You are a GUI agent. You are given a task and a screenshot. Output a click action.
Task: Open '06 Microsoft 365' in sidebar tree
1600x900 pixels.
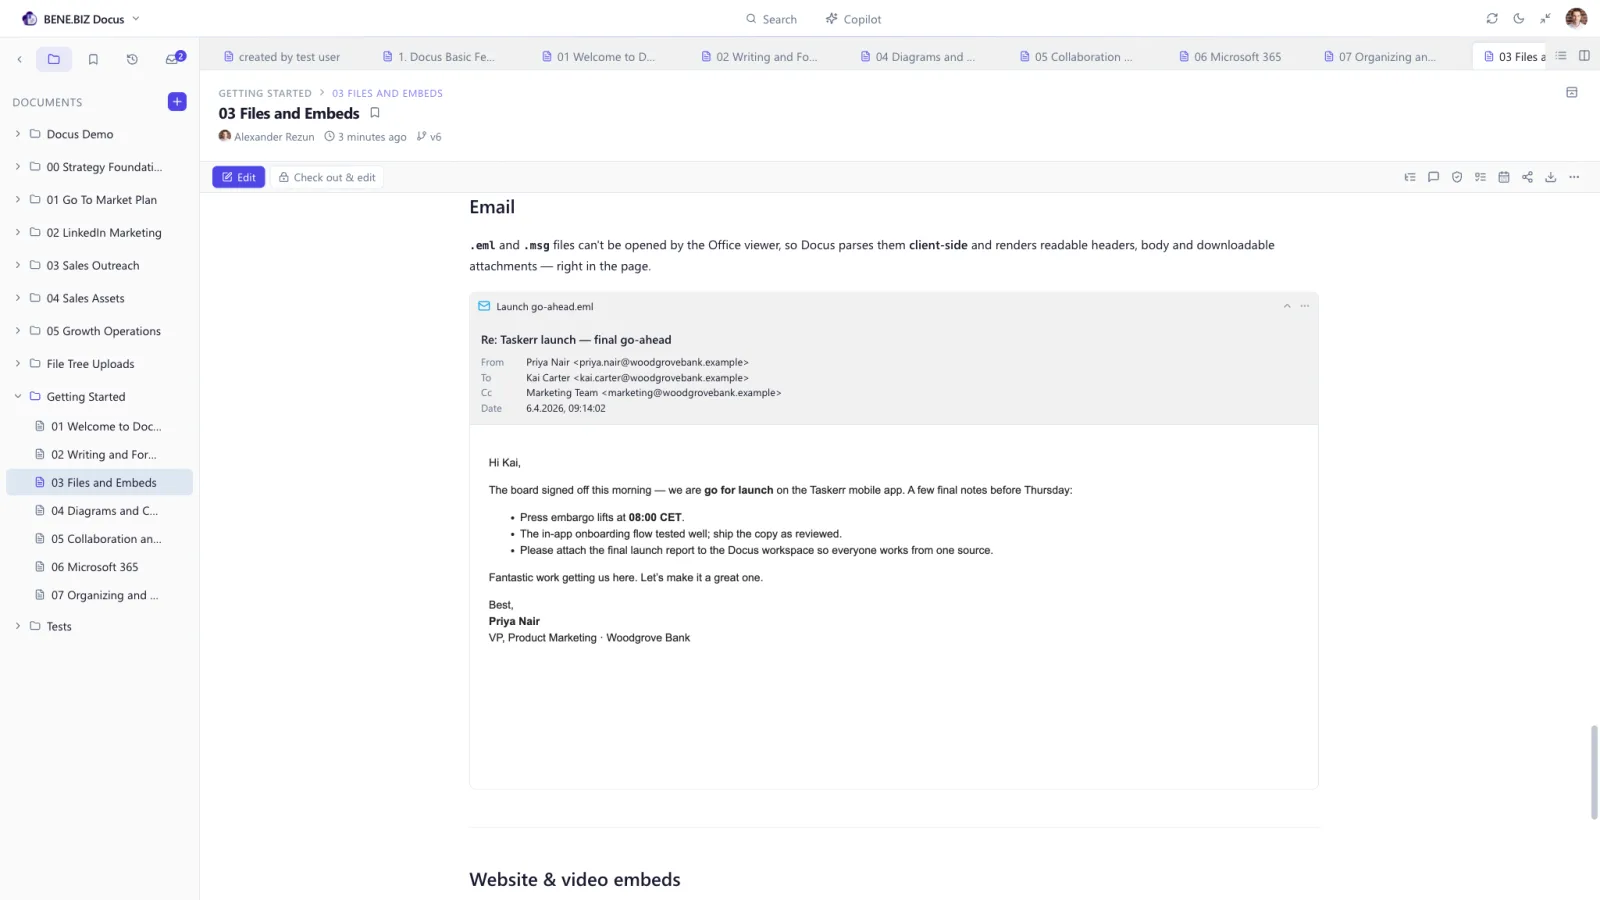[x=99, y=567]
